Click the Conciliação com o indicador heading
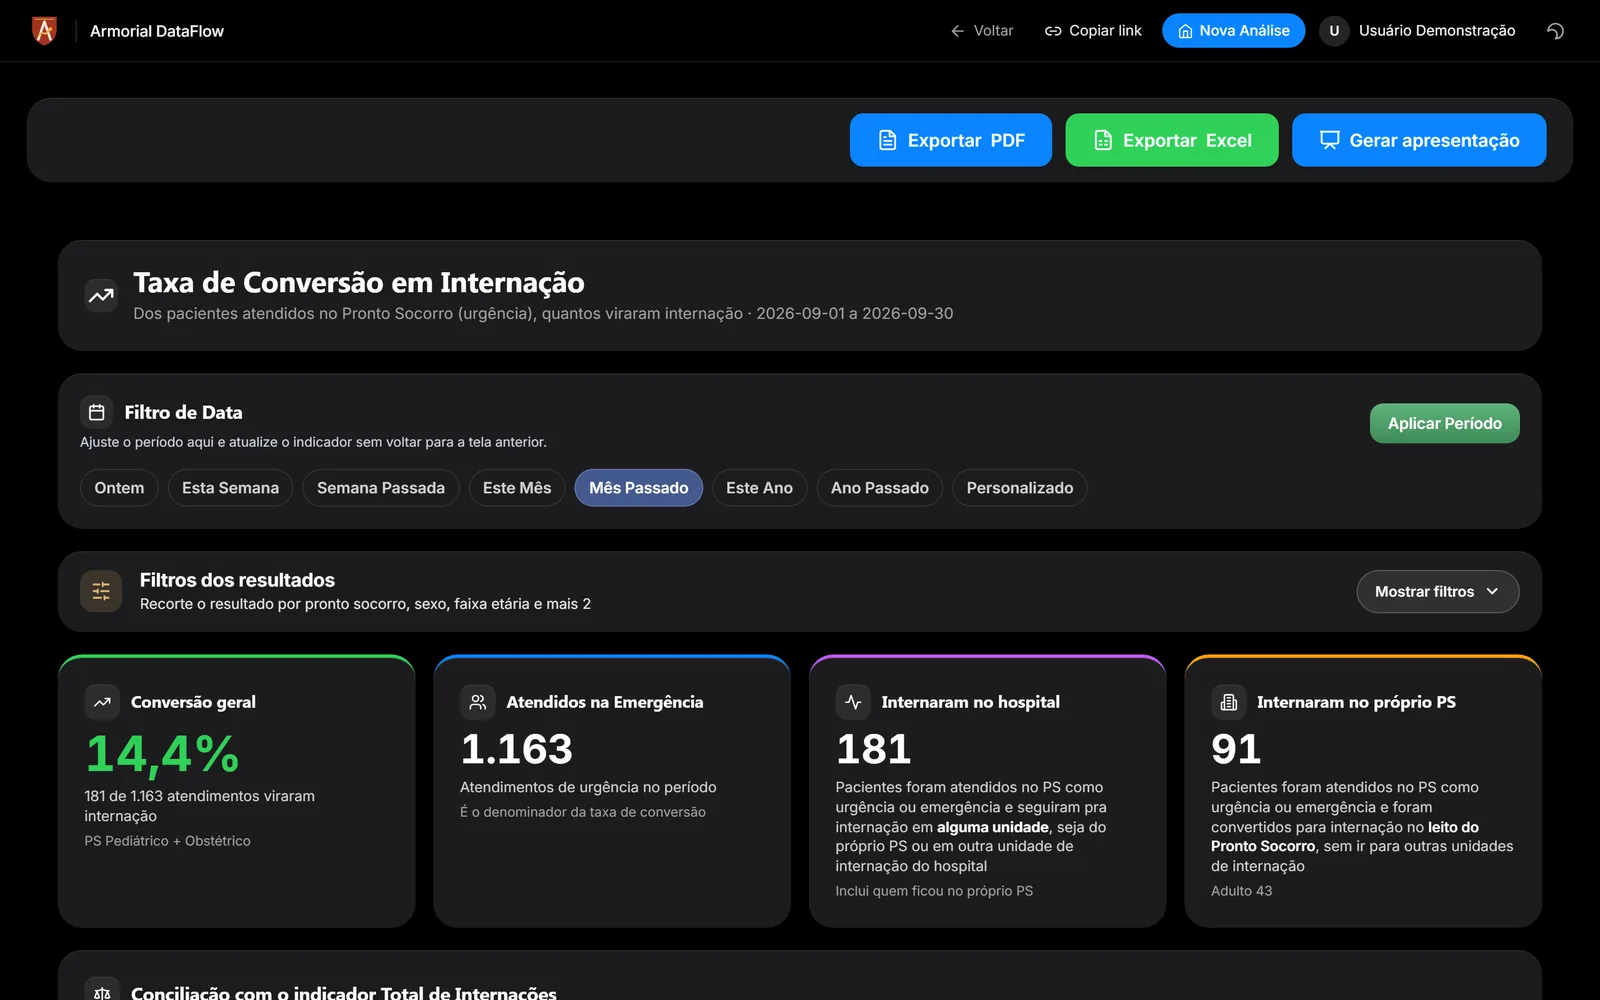Screen dimensions: 1600x1000 pos(344,992)
